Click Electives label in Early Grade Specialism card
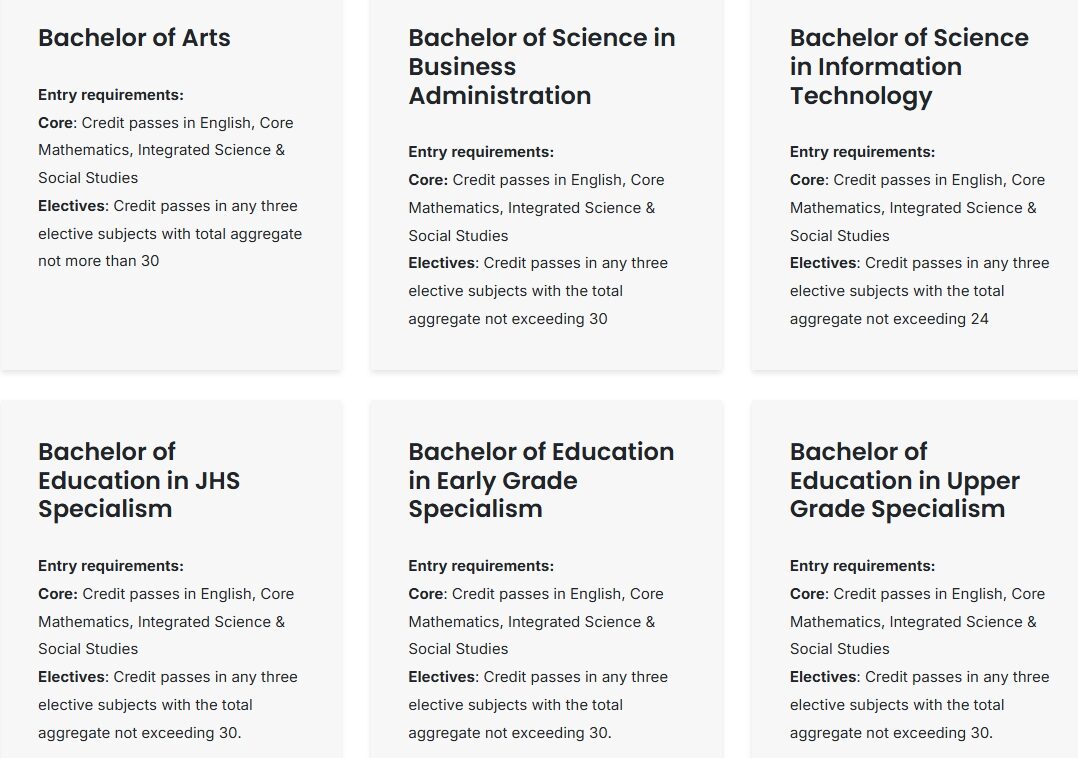1078x758 pixels. point(441,677)
